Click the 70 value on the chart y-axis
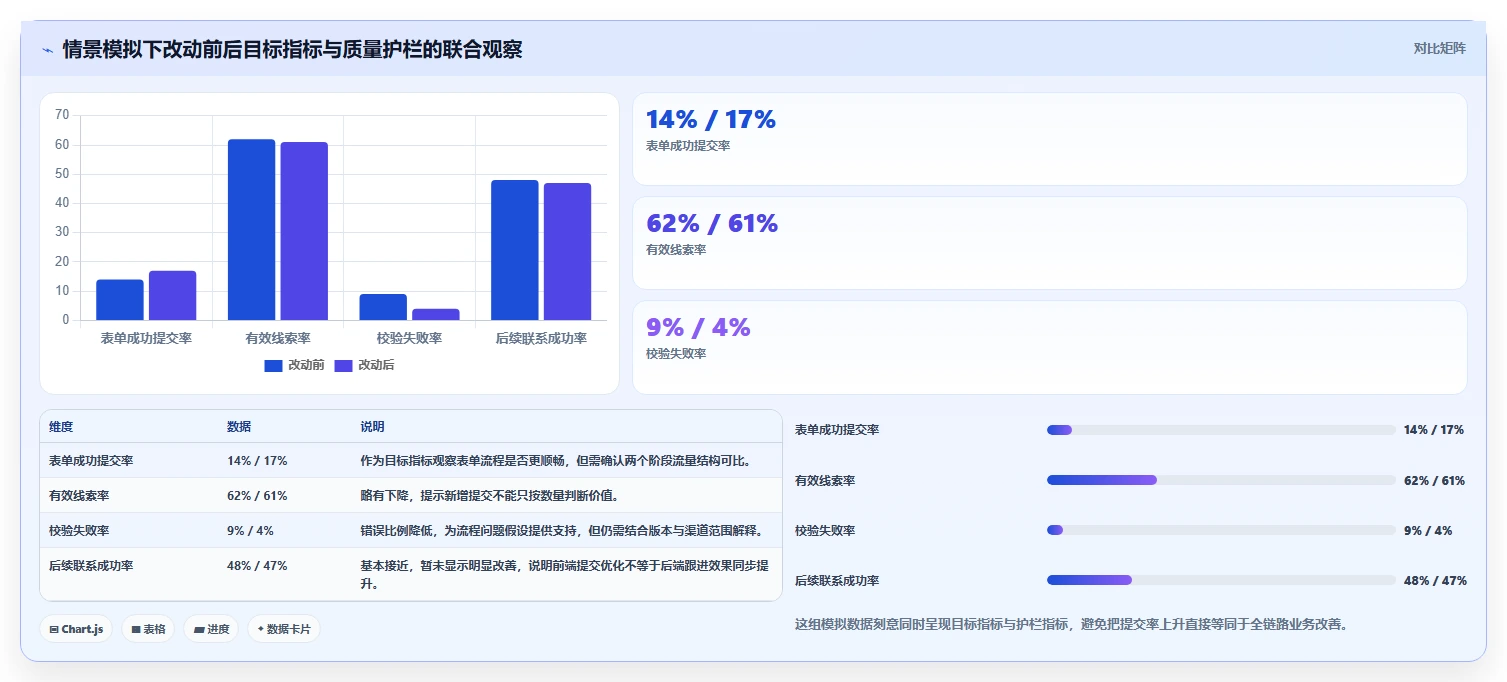 [x=62, y=116]
